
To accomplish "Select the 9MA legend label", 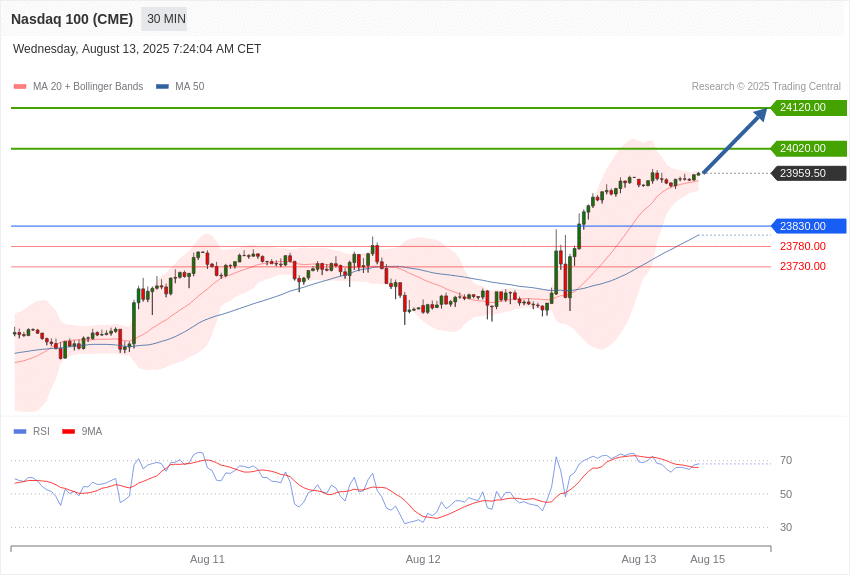I will click(x=92, y=432).
